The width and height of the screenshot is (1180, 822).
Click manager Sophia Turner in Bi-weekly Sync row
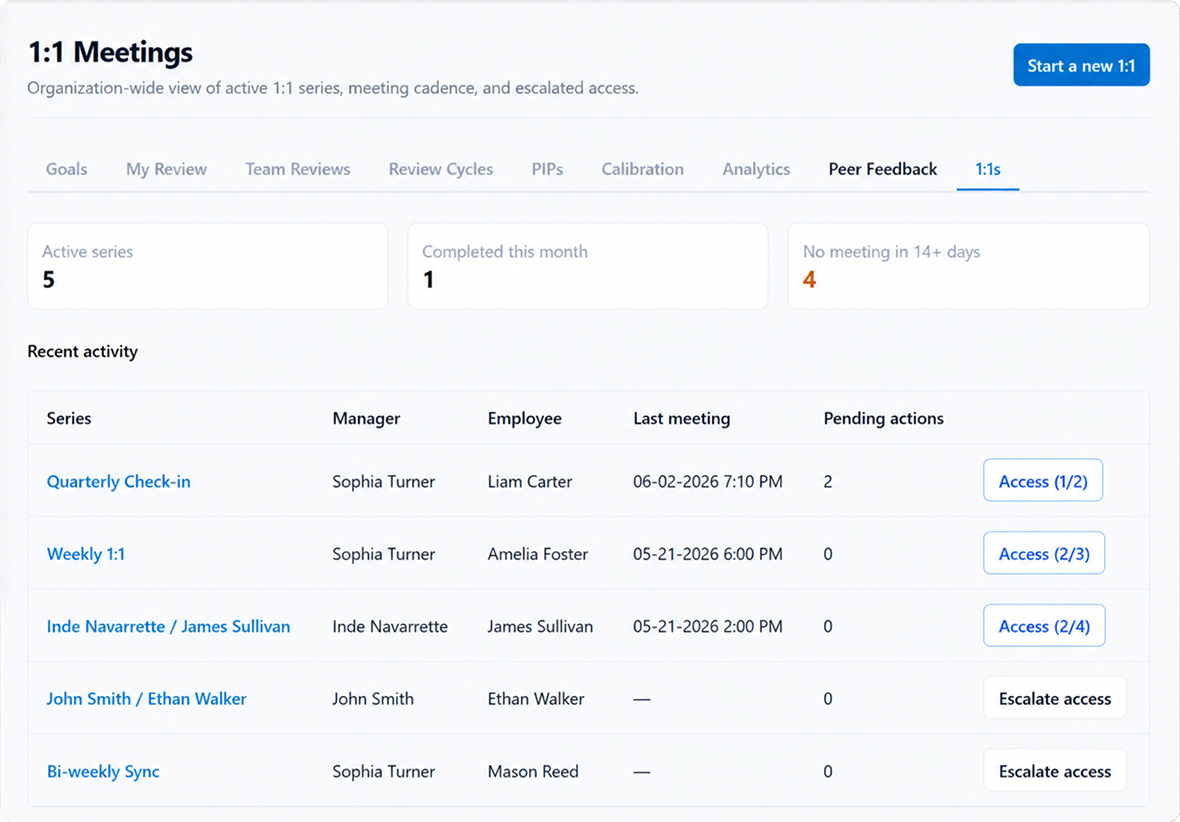384,772
